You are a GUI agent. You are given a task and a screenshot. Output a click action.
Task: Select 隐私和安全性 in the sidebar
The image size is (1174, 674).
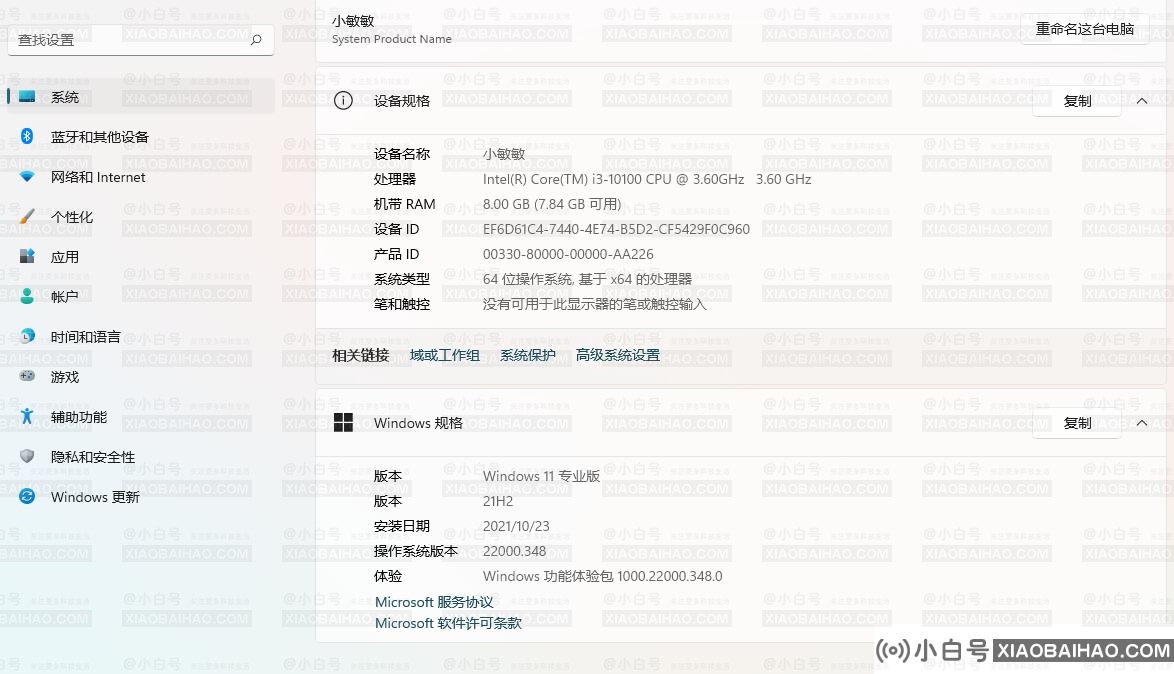[141, 457]
